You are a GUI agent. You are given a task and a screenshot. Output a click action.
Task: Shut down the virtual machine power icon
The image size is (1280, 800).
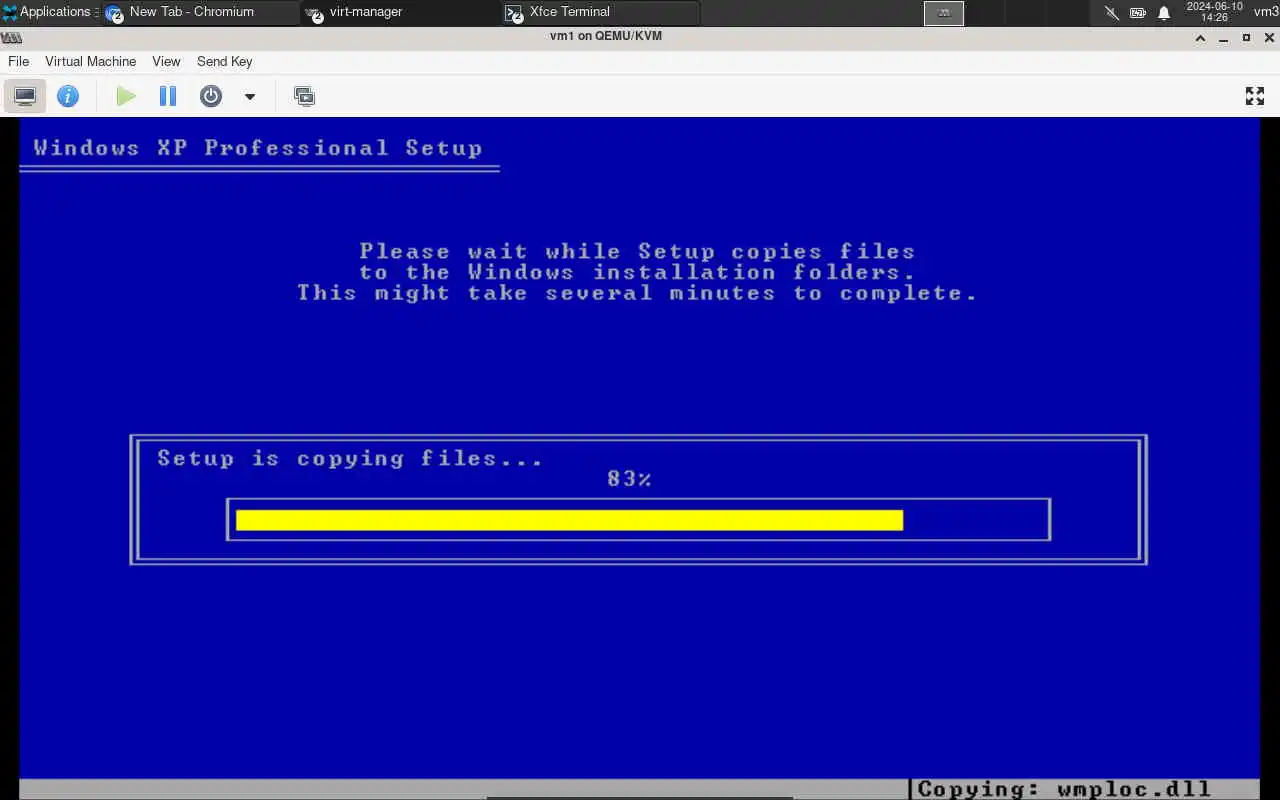point(210,96)
